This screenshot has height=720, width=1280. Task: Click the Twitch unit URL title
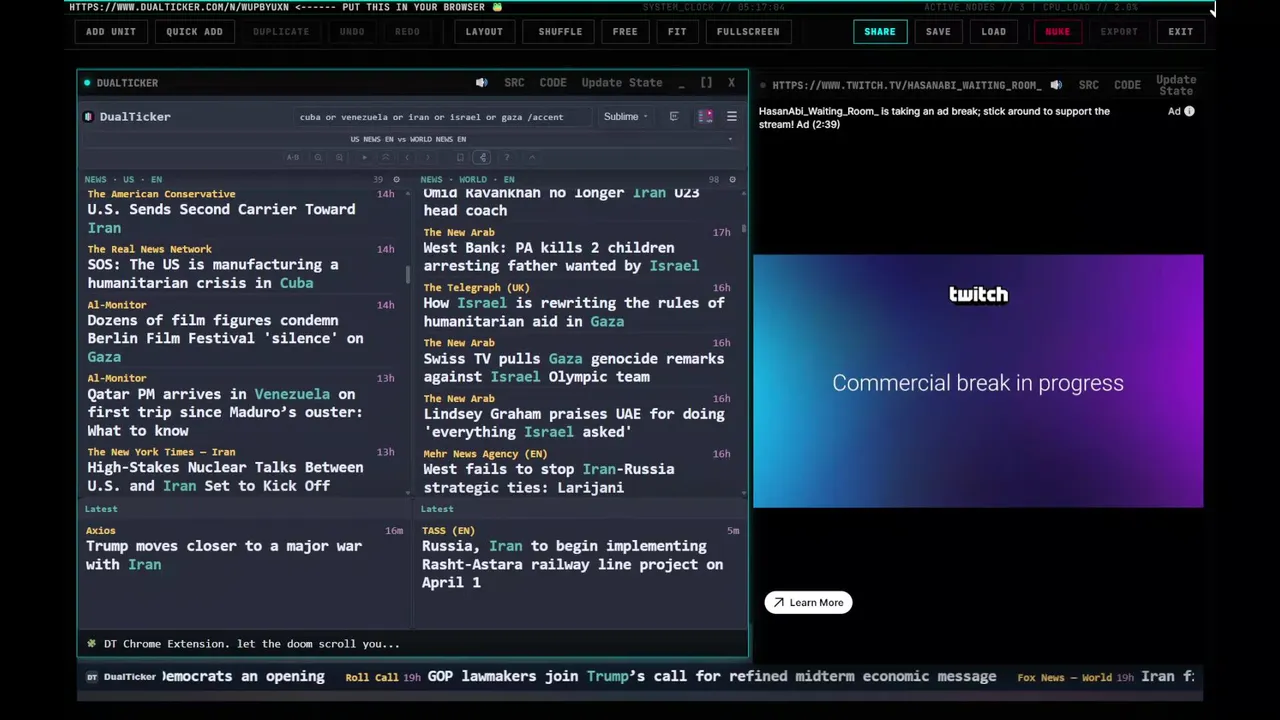point(907,85)
